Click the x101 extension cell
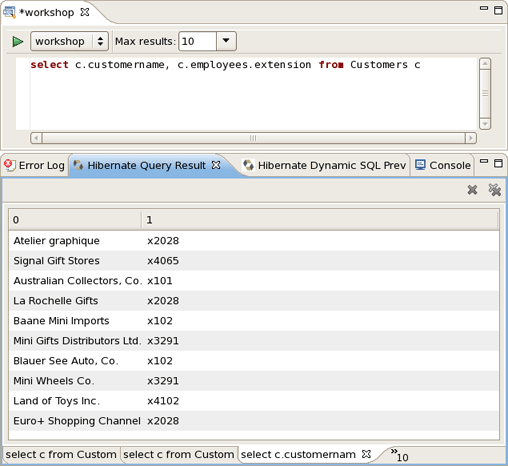The image size is (508, 466). (x=160, y=281)
